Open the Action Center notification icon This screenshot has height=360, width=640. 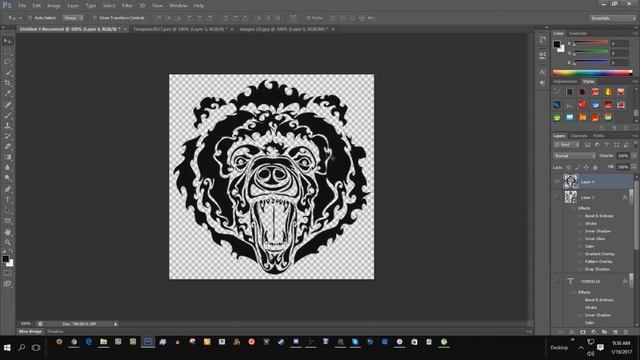[600, 347]
